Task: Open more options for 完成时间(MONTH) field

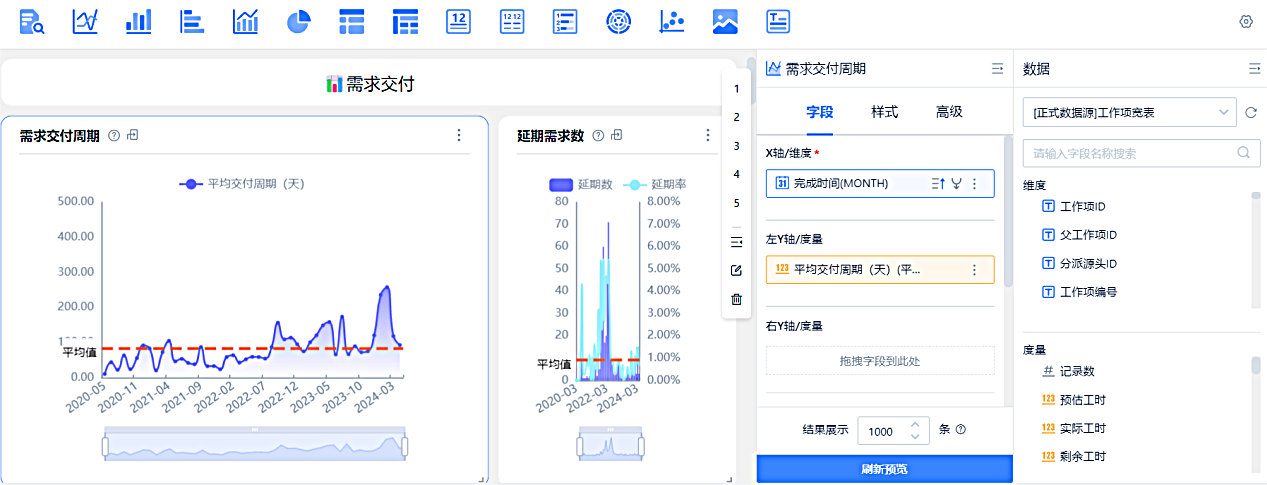Action: [x=974, y=184]
